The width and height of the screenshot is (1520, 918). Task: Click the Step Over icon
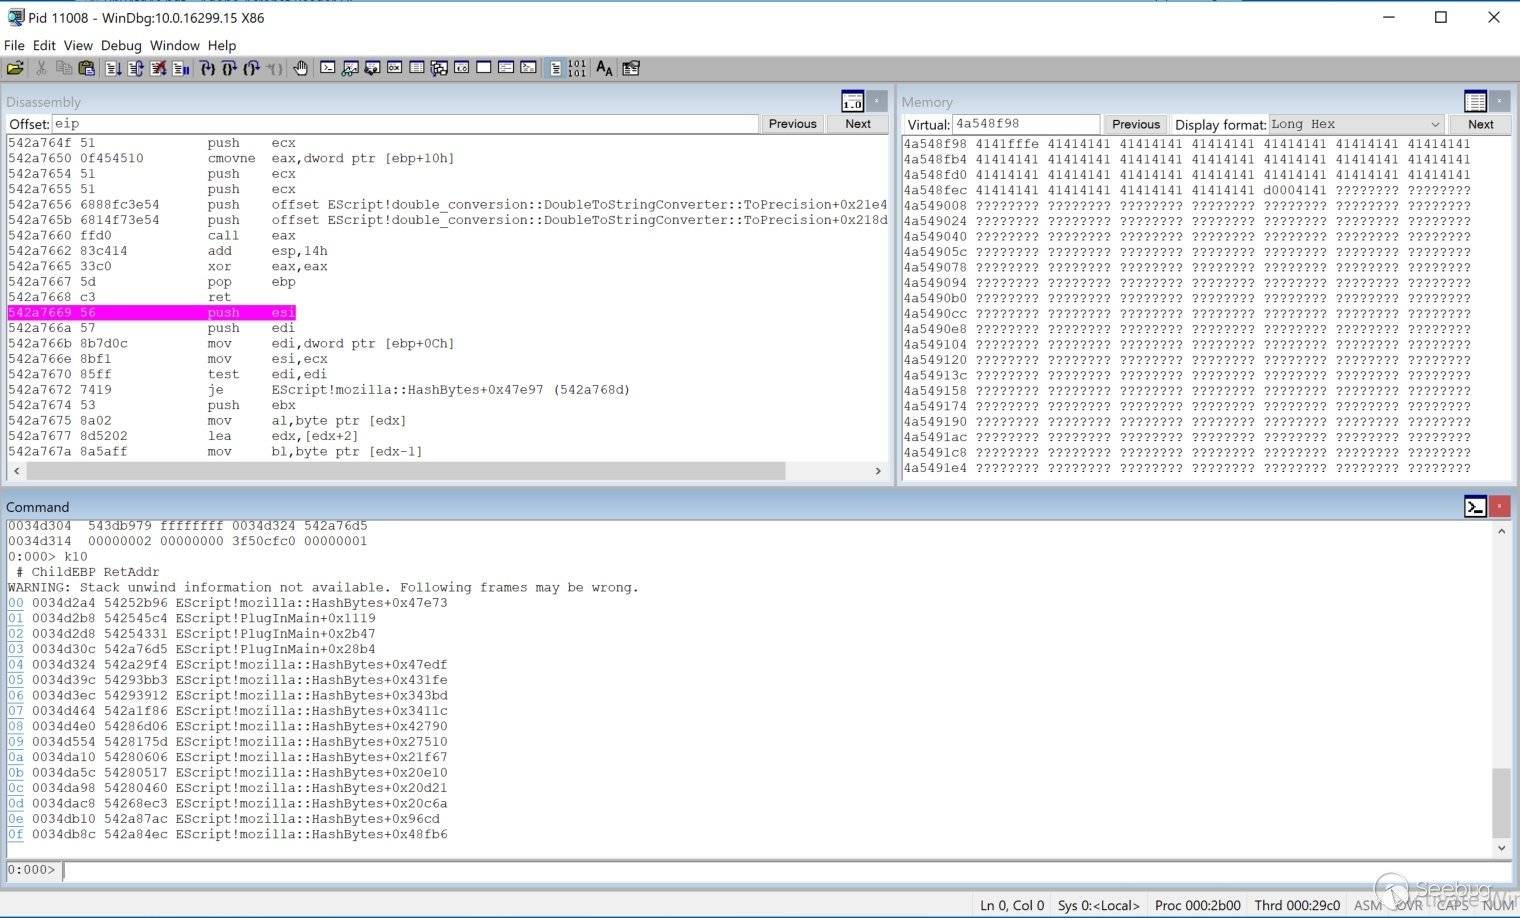tap(229, 68)
